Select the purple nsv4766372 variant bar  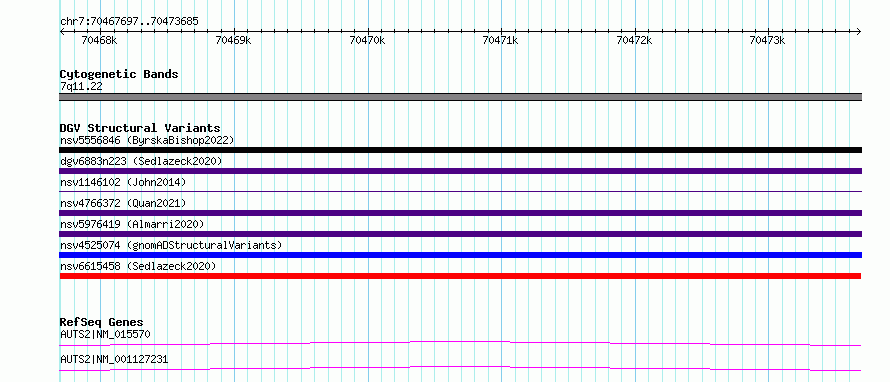pyautogui.click(x=460, y=213)
